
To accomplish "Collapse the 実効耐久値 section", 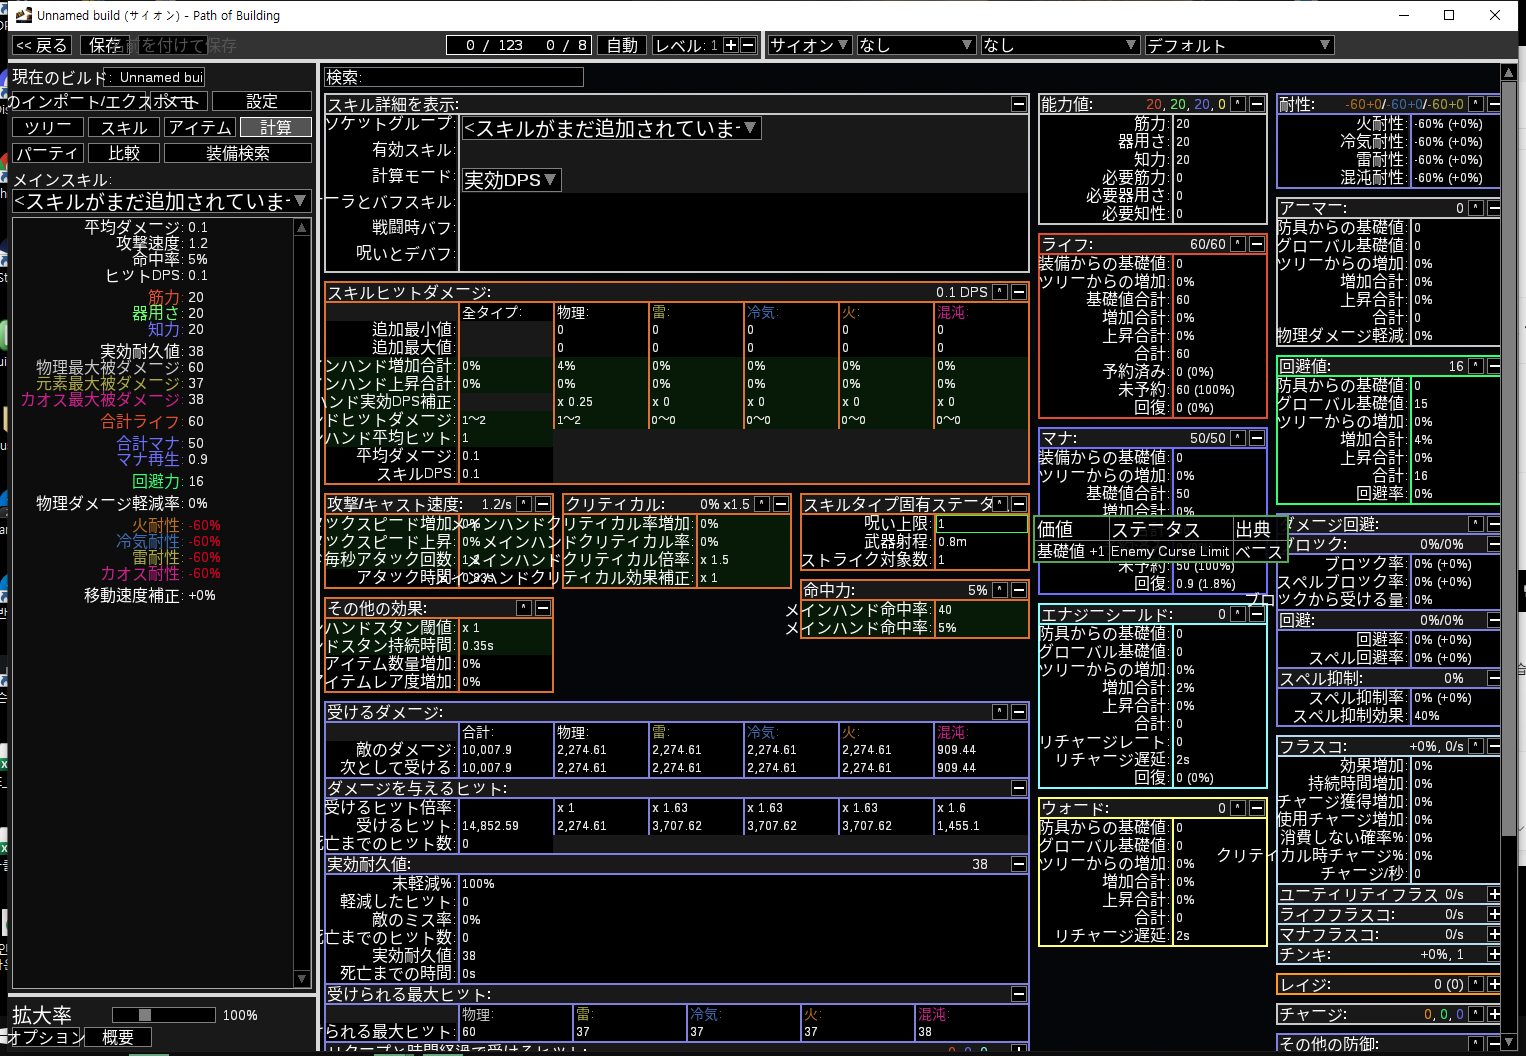I will pyautogui.click(x=1019, y=864).
